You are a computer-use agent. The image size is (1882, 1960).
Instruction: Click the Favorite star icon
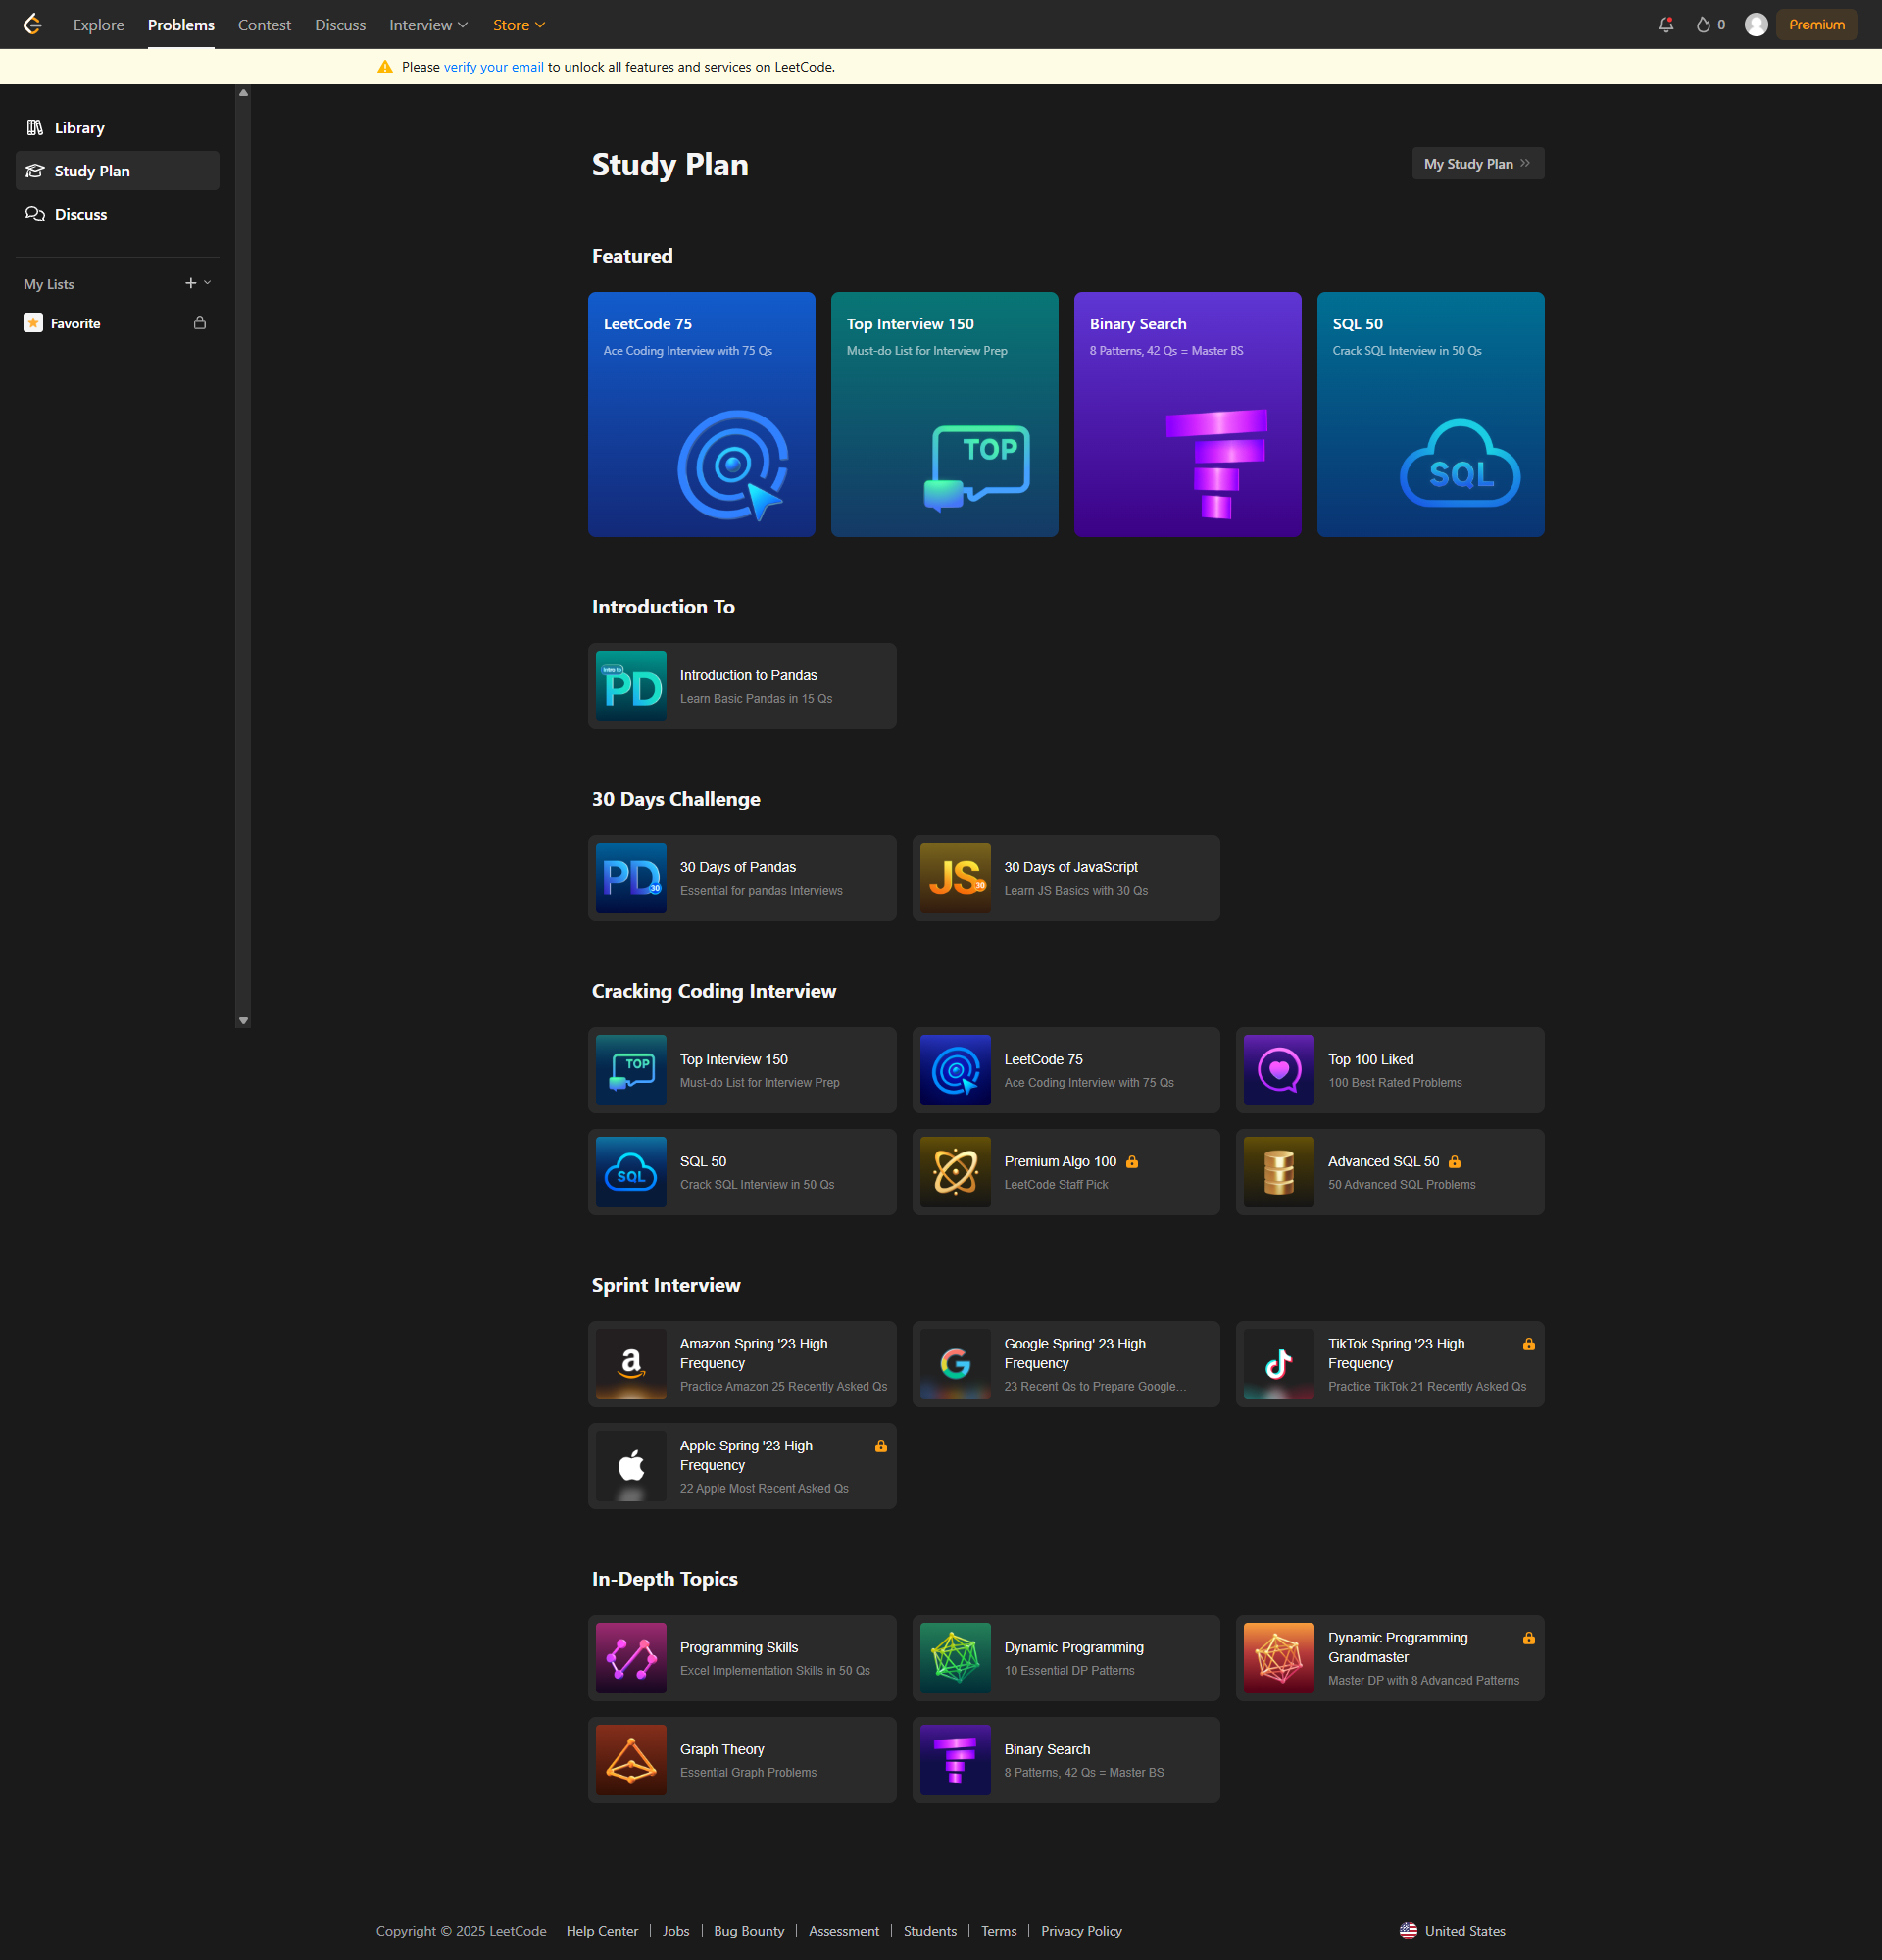pyautogui.click(x=33, y=323)
